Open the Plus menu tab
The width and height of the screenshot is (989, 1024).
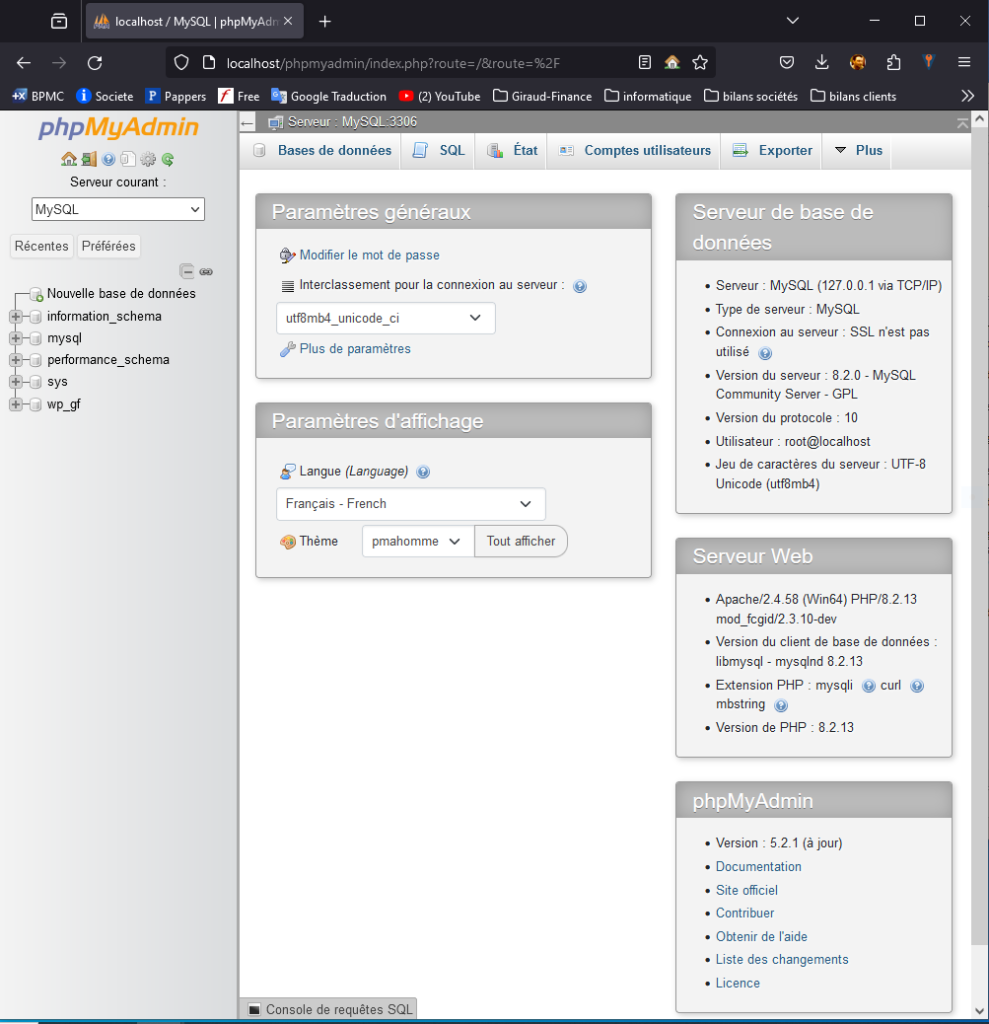(x=859, y=151)
